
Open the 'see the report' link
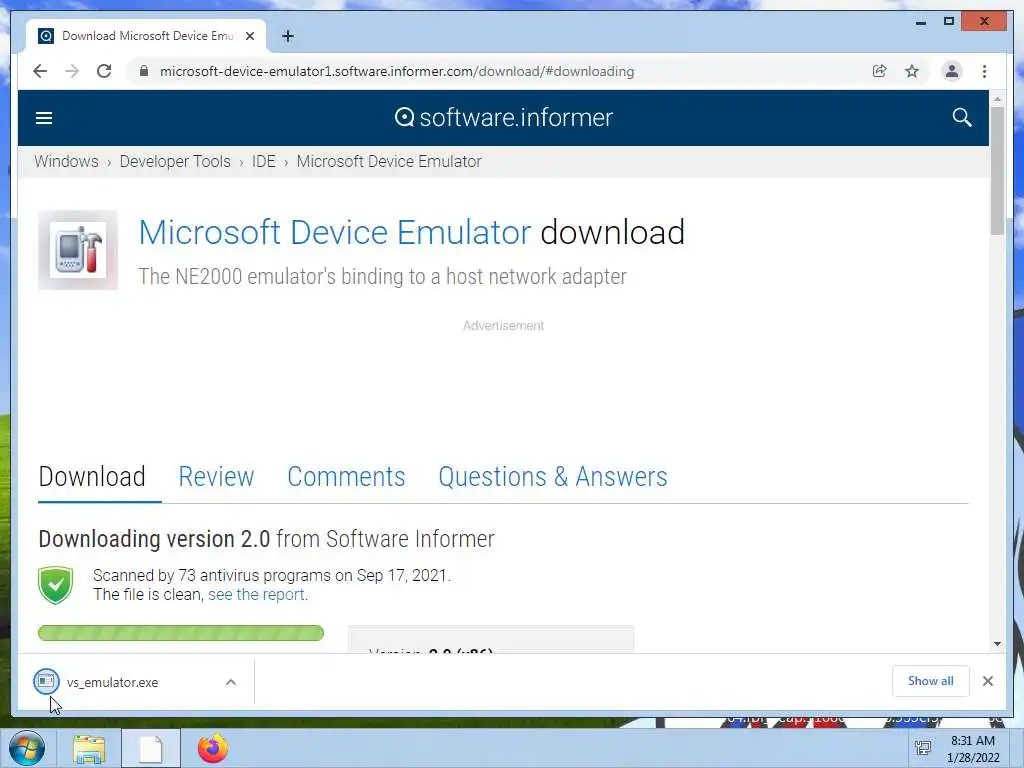coord(256,595)
